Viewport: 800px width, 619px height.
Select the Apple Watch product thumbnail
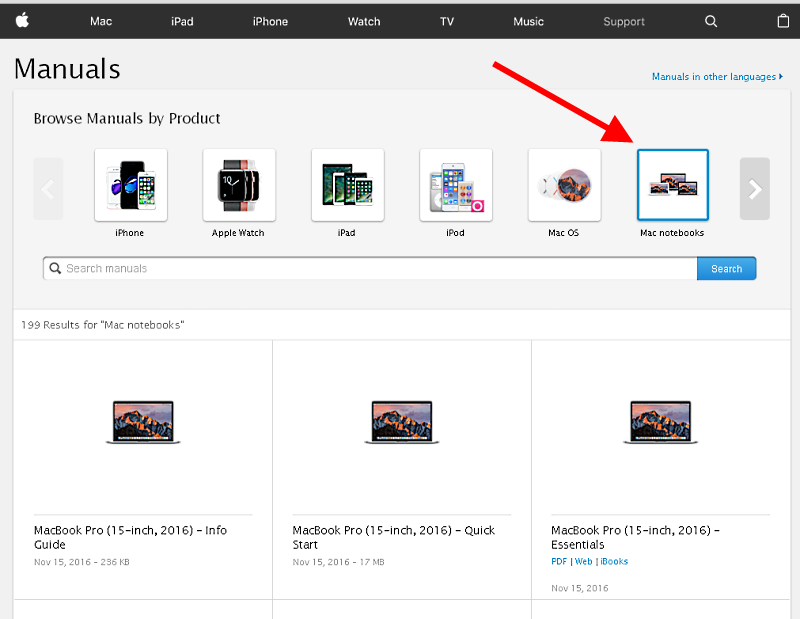coord(239,185)
